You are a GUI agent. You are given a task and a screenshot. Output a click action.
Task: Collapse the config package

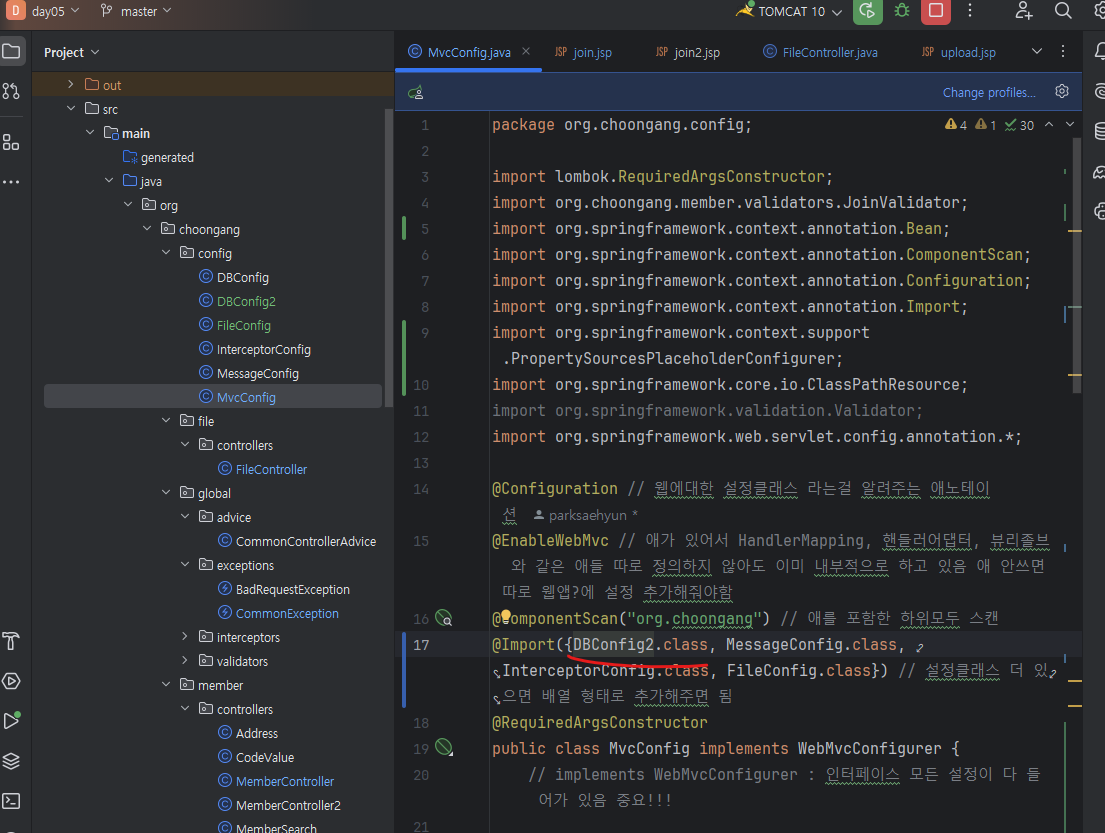(x=166, y=252)
